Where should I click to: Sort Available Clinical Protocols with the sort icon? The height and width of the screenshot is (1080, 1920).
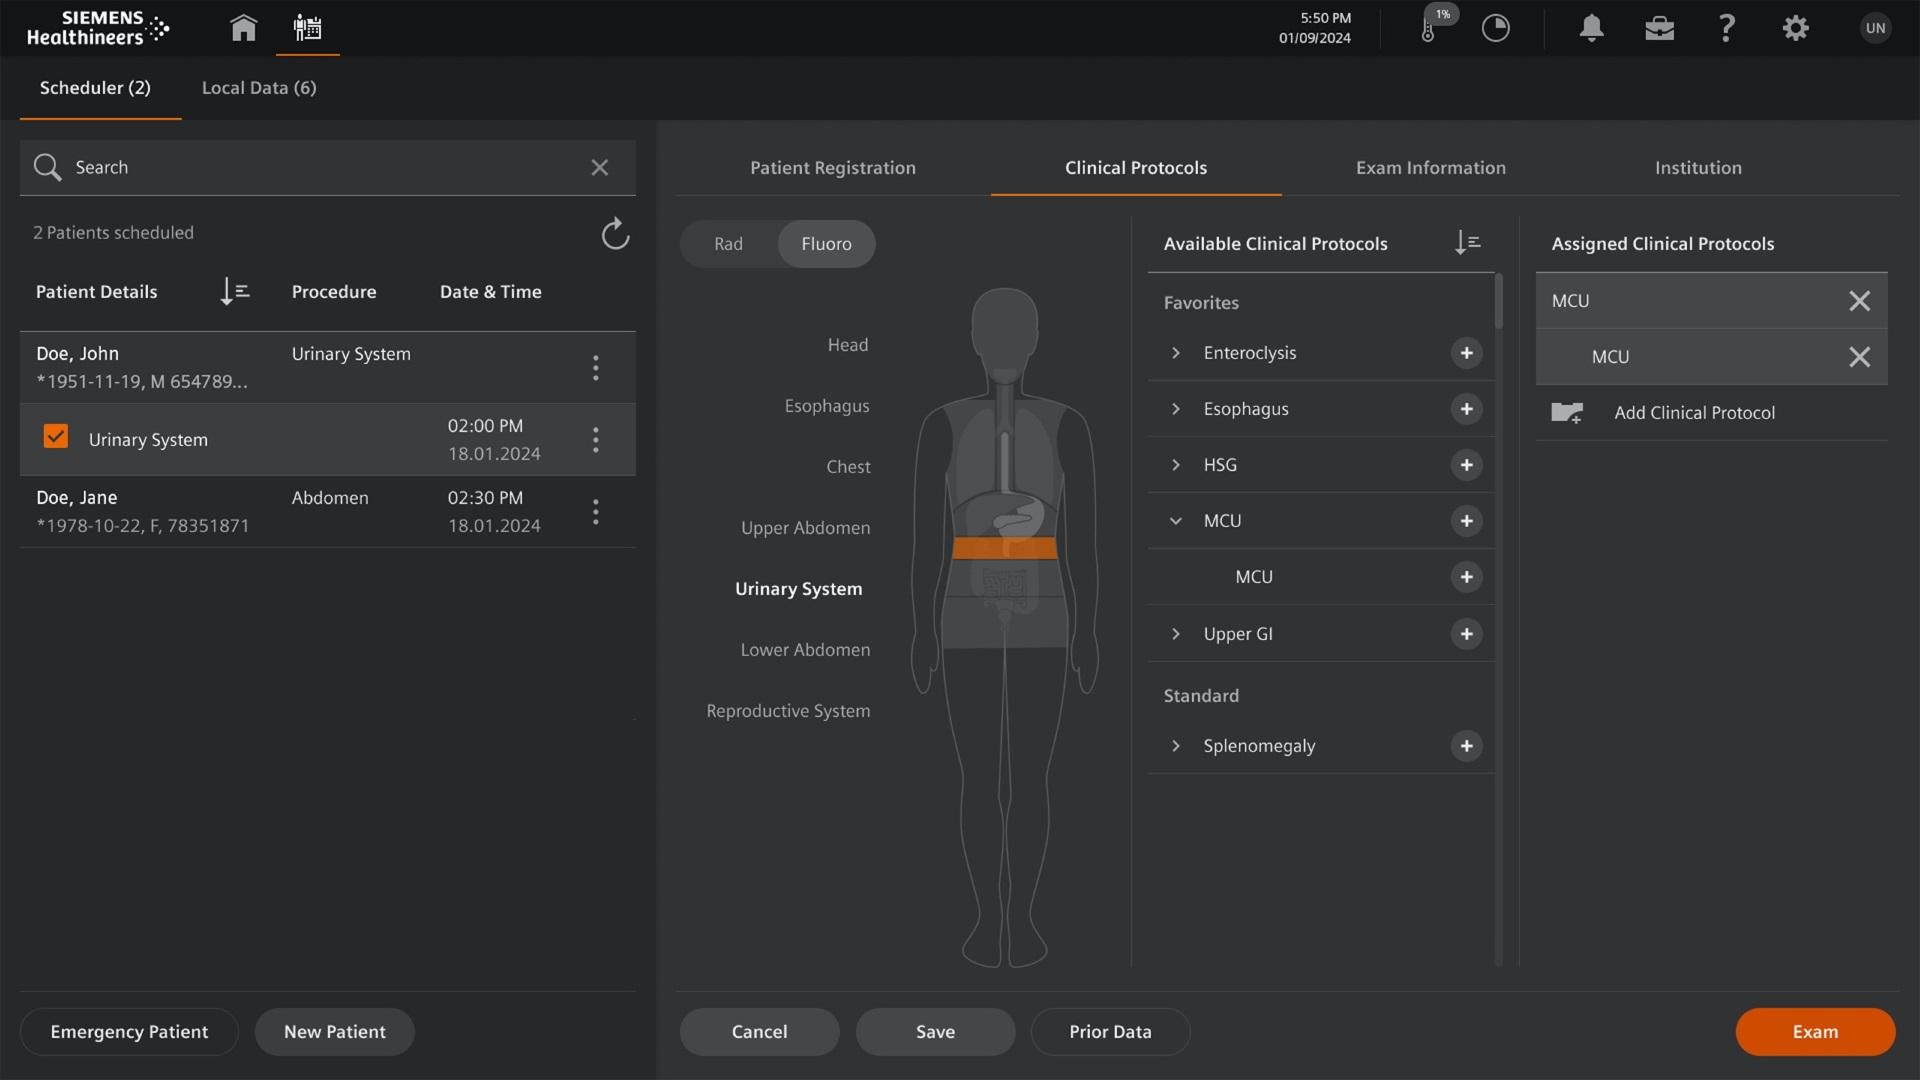click(x=1467, y=242)
